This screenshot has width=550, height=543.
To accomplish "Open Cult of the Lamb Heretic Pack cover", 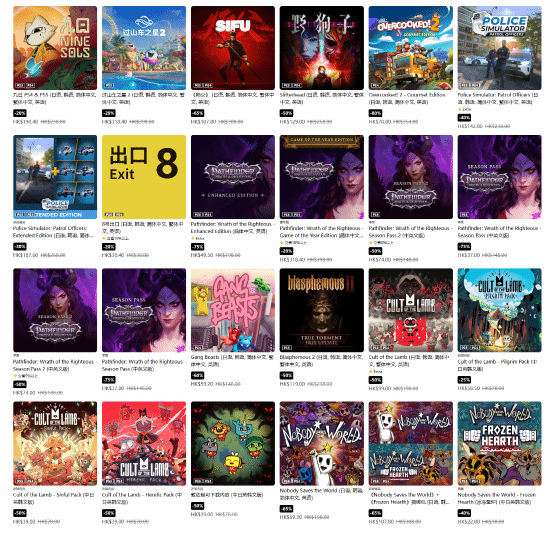I will [144, 443].
